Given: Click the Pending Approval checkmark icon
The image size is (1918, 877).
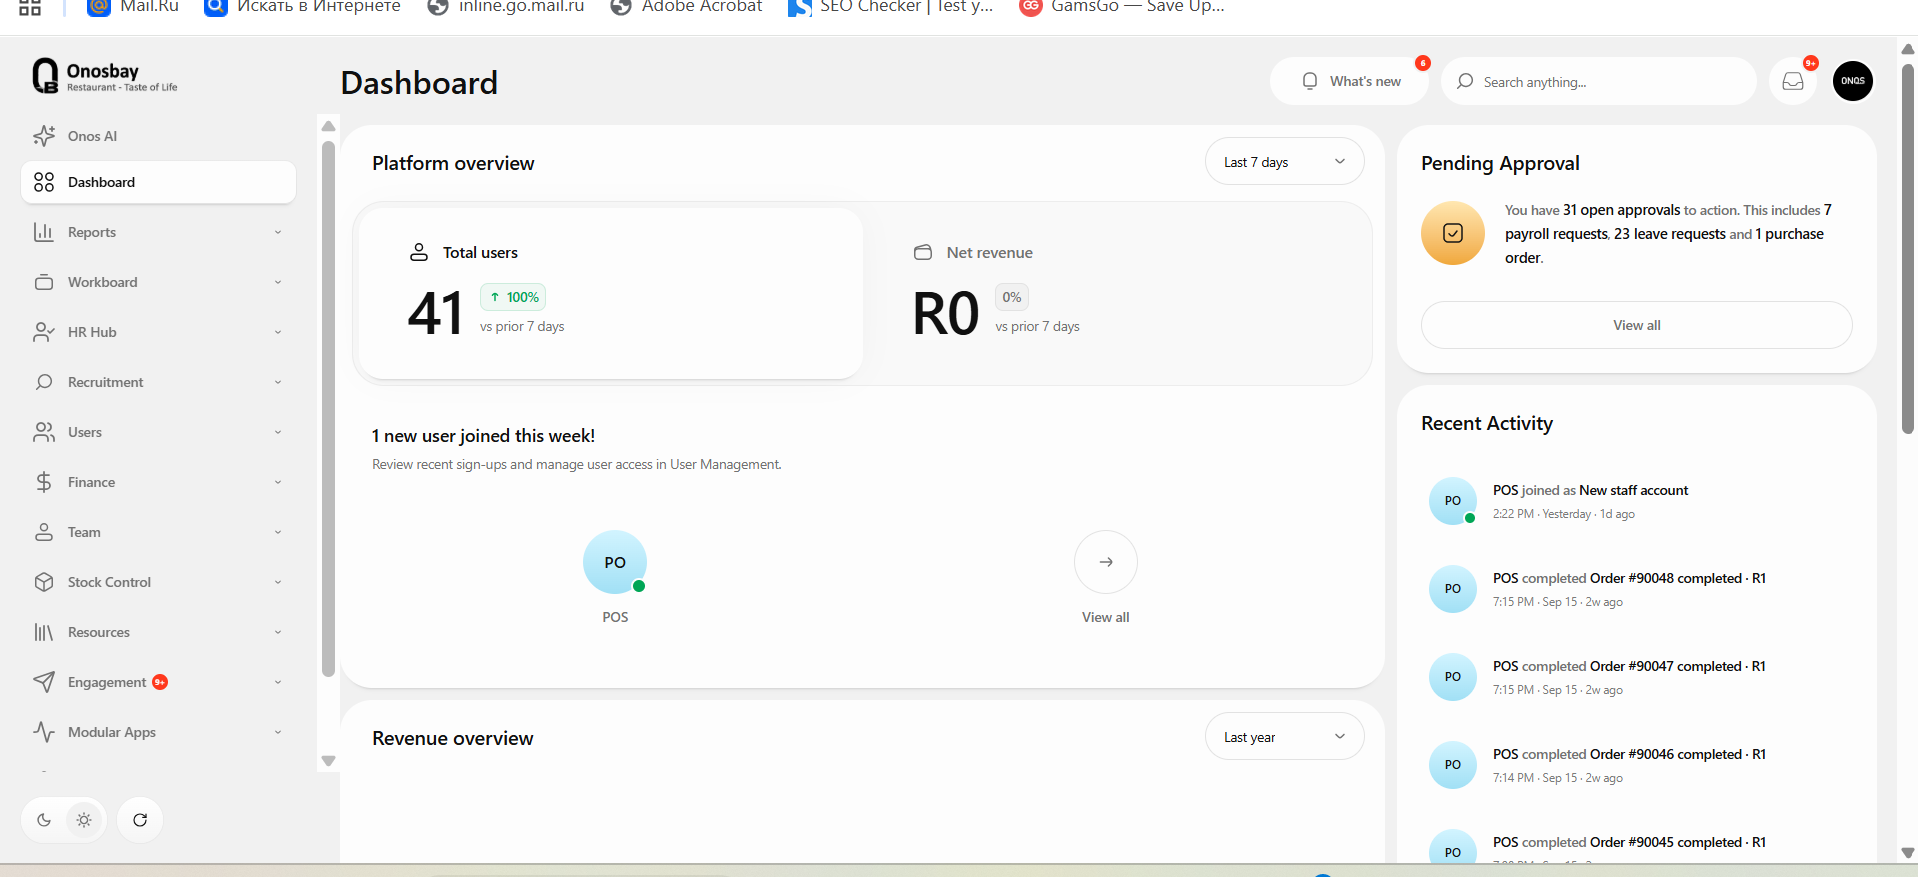Looking at the screenshot, I should 1453,233.
